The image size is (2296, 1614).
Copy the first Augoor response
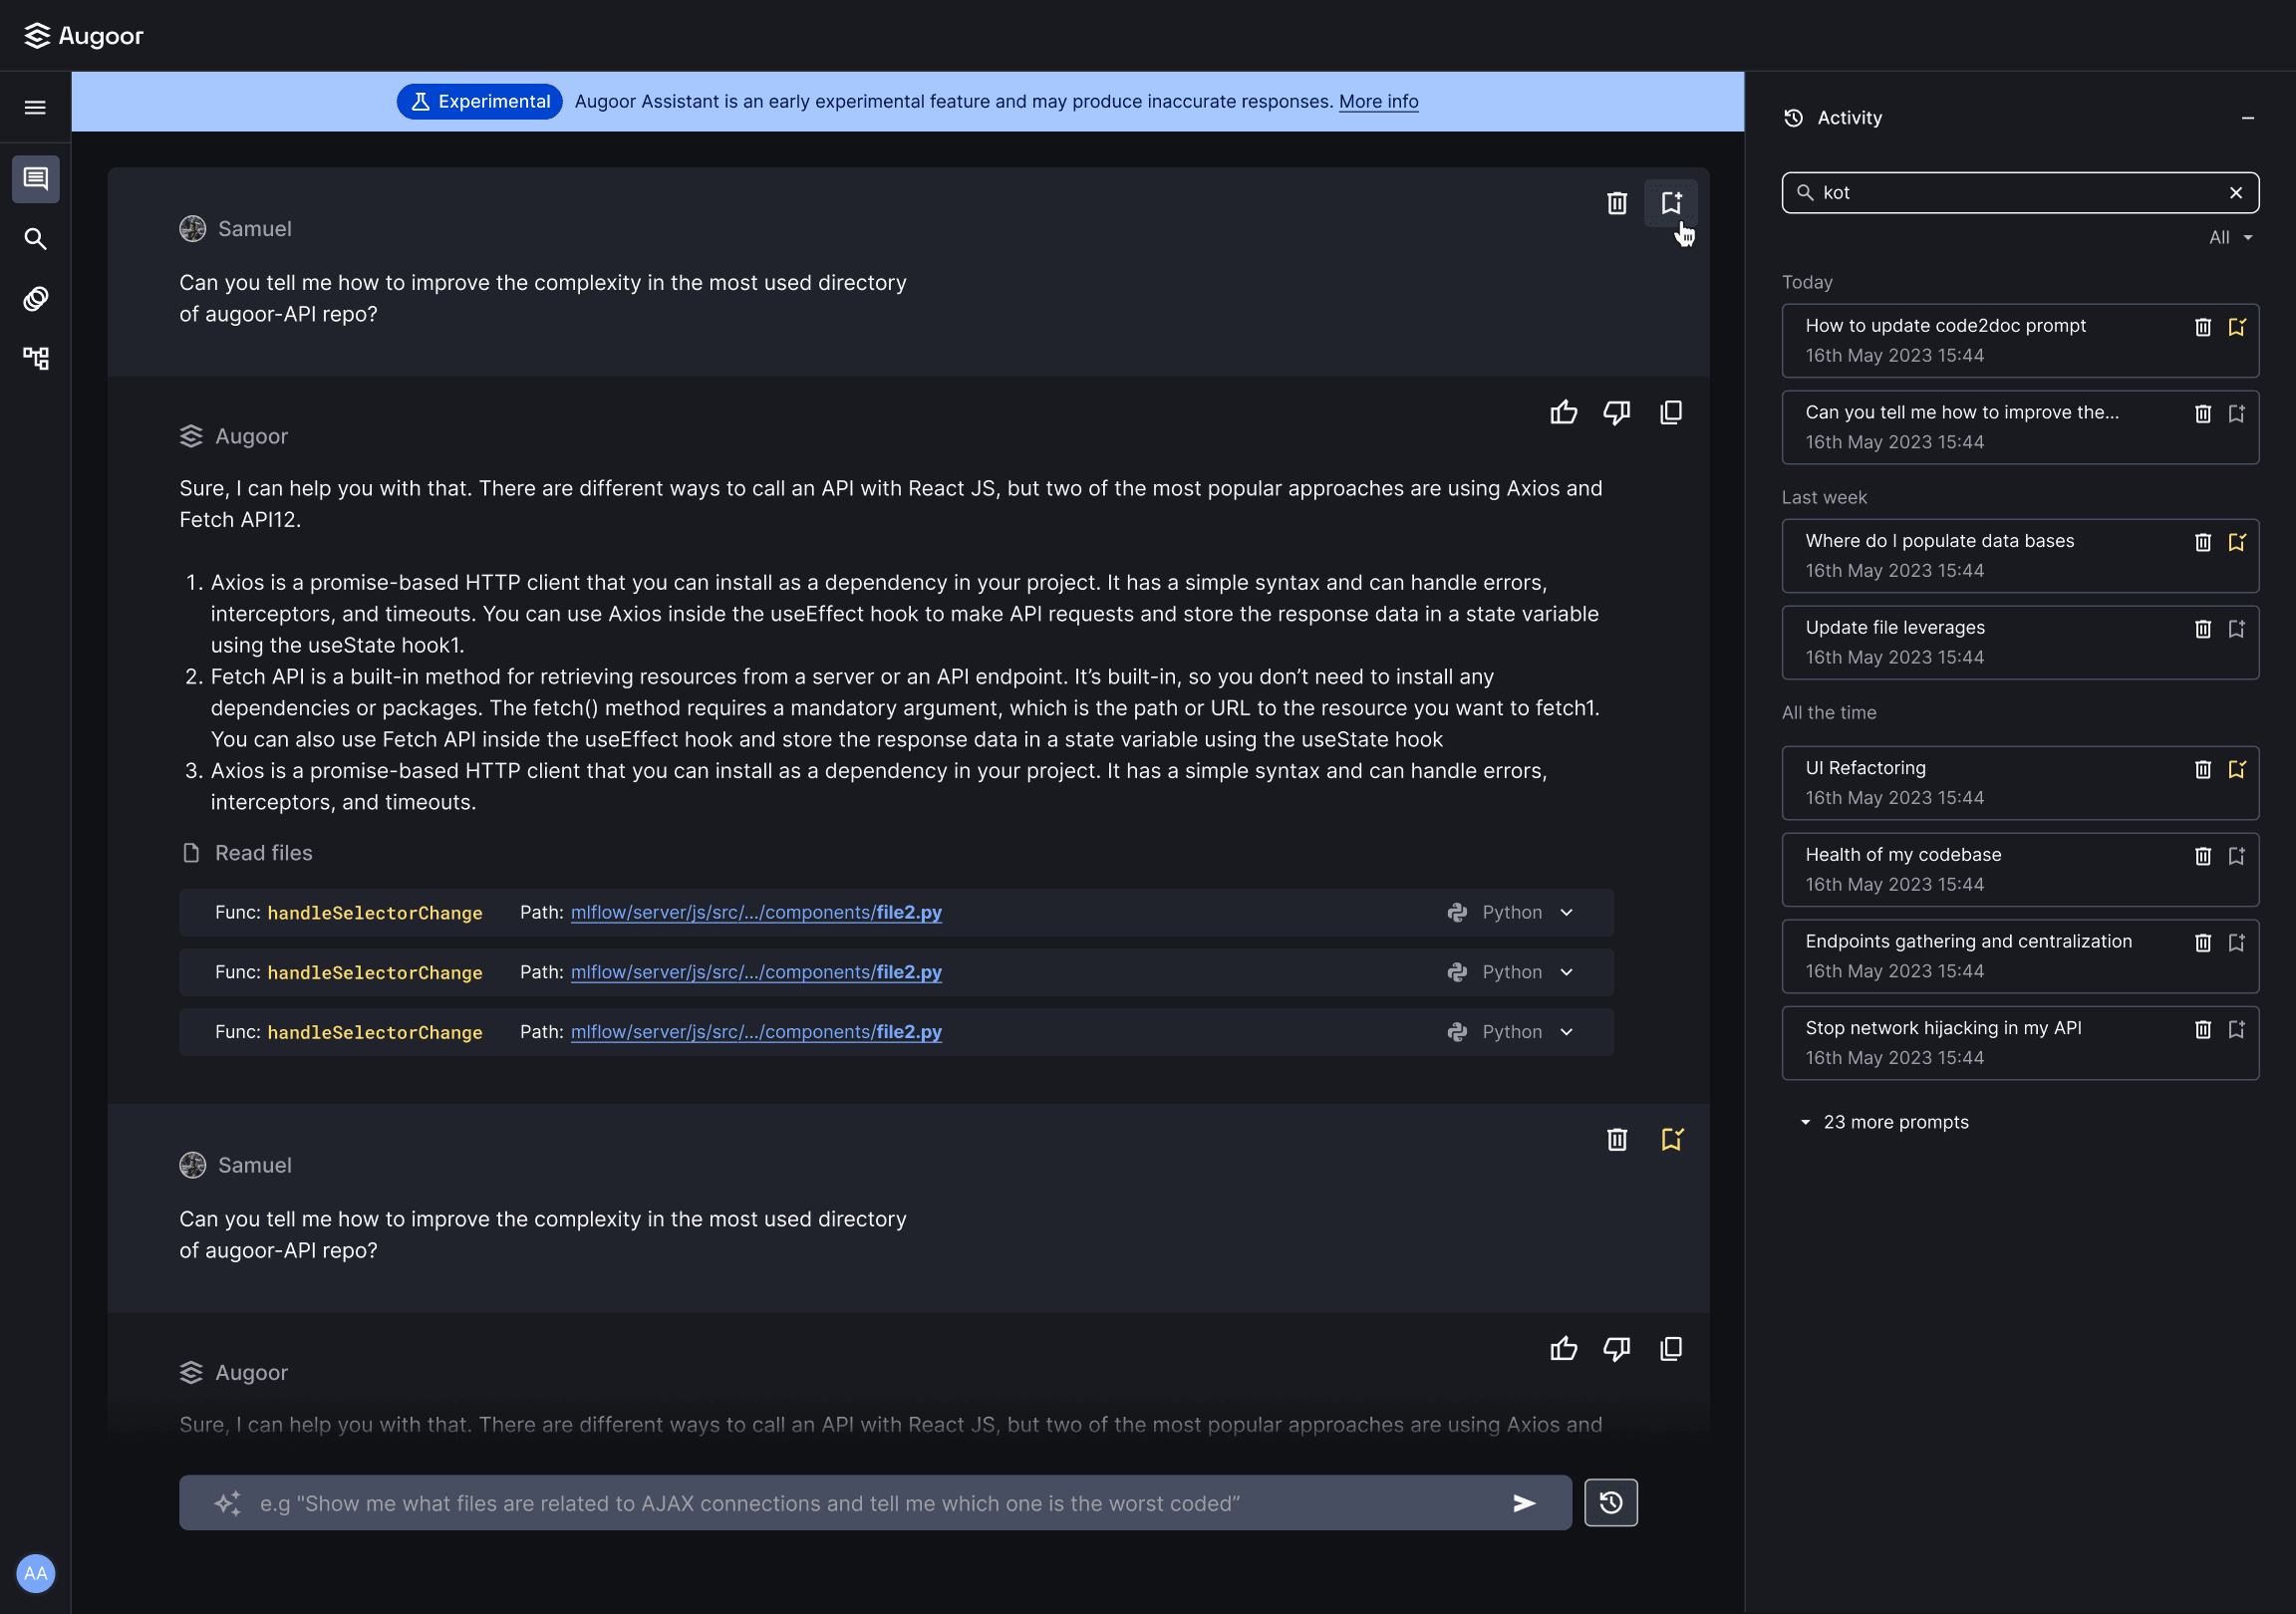coord(1671,413)
